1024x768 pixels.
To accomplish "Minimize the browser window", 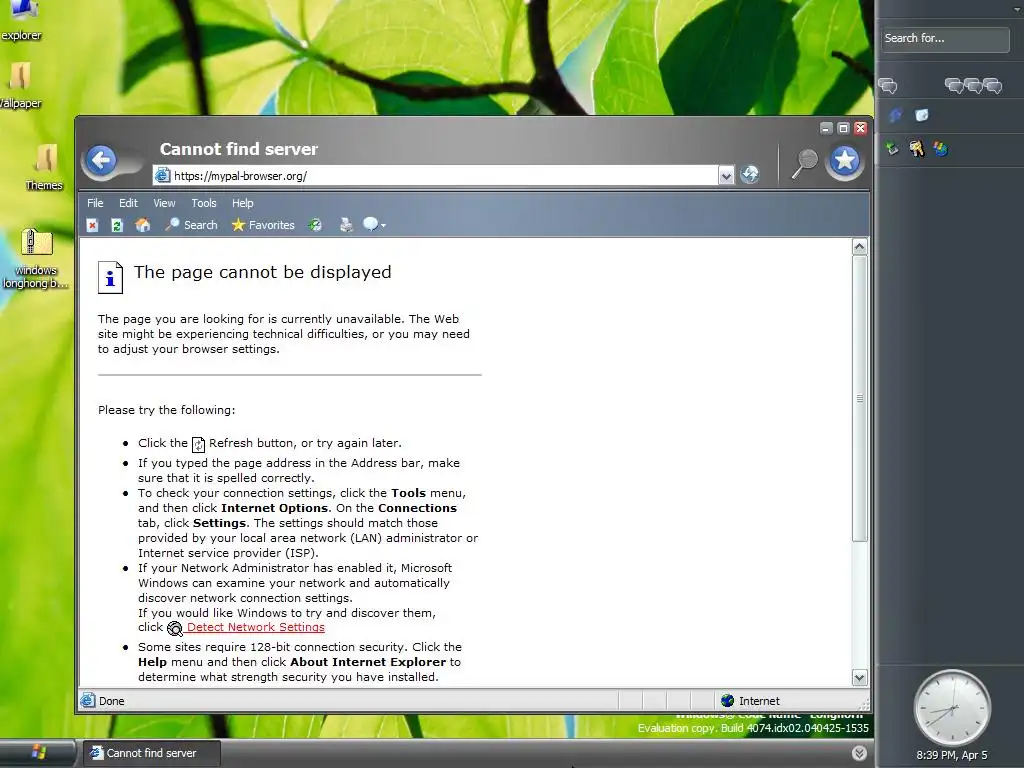I will (x=826, y=128).
